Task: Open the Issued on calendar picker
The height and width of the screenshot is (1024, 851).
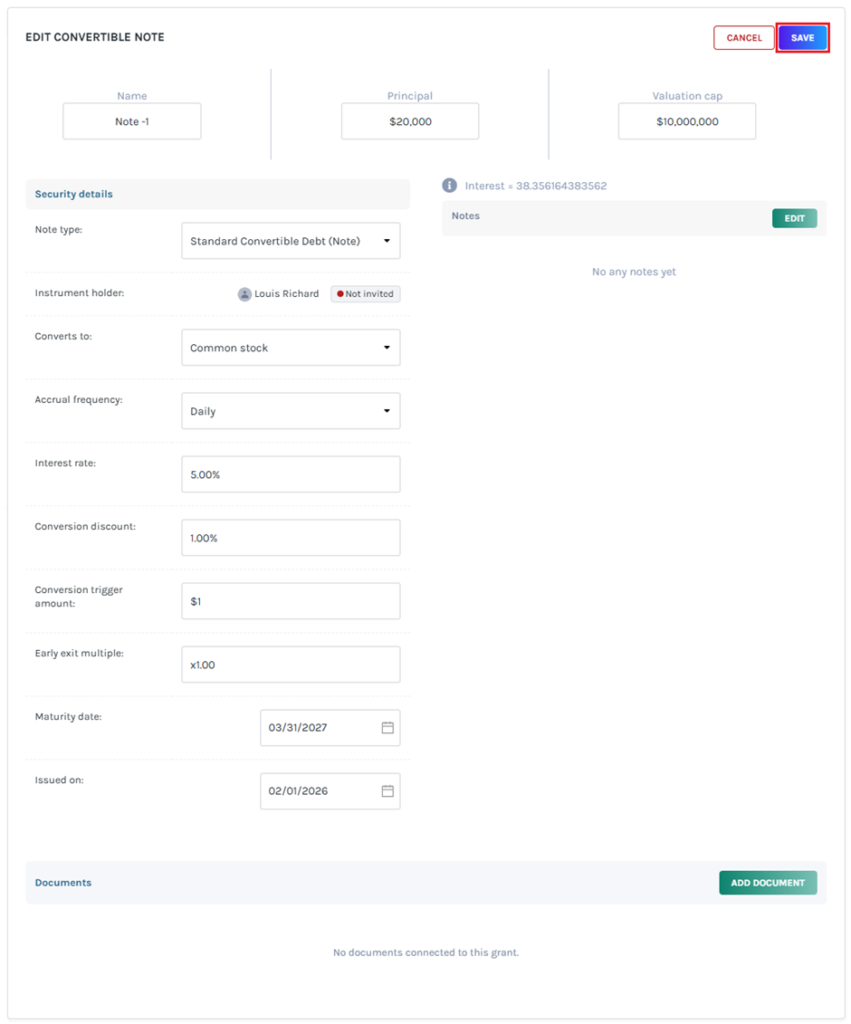Action: (388, 791)
